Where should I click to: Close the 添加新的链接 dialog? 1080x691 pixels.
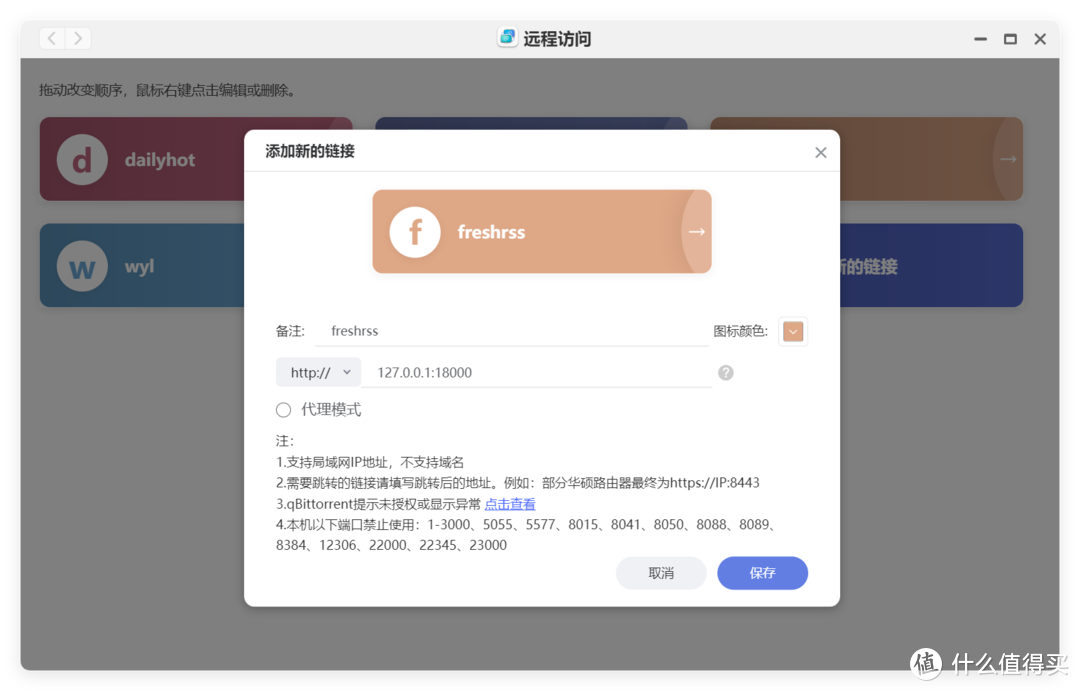(820, 152)
